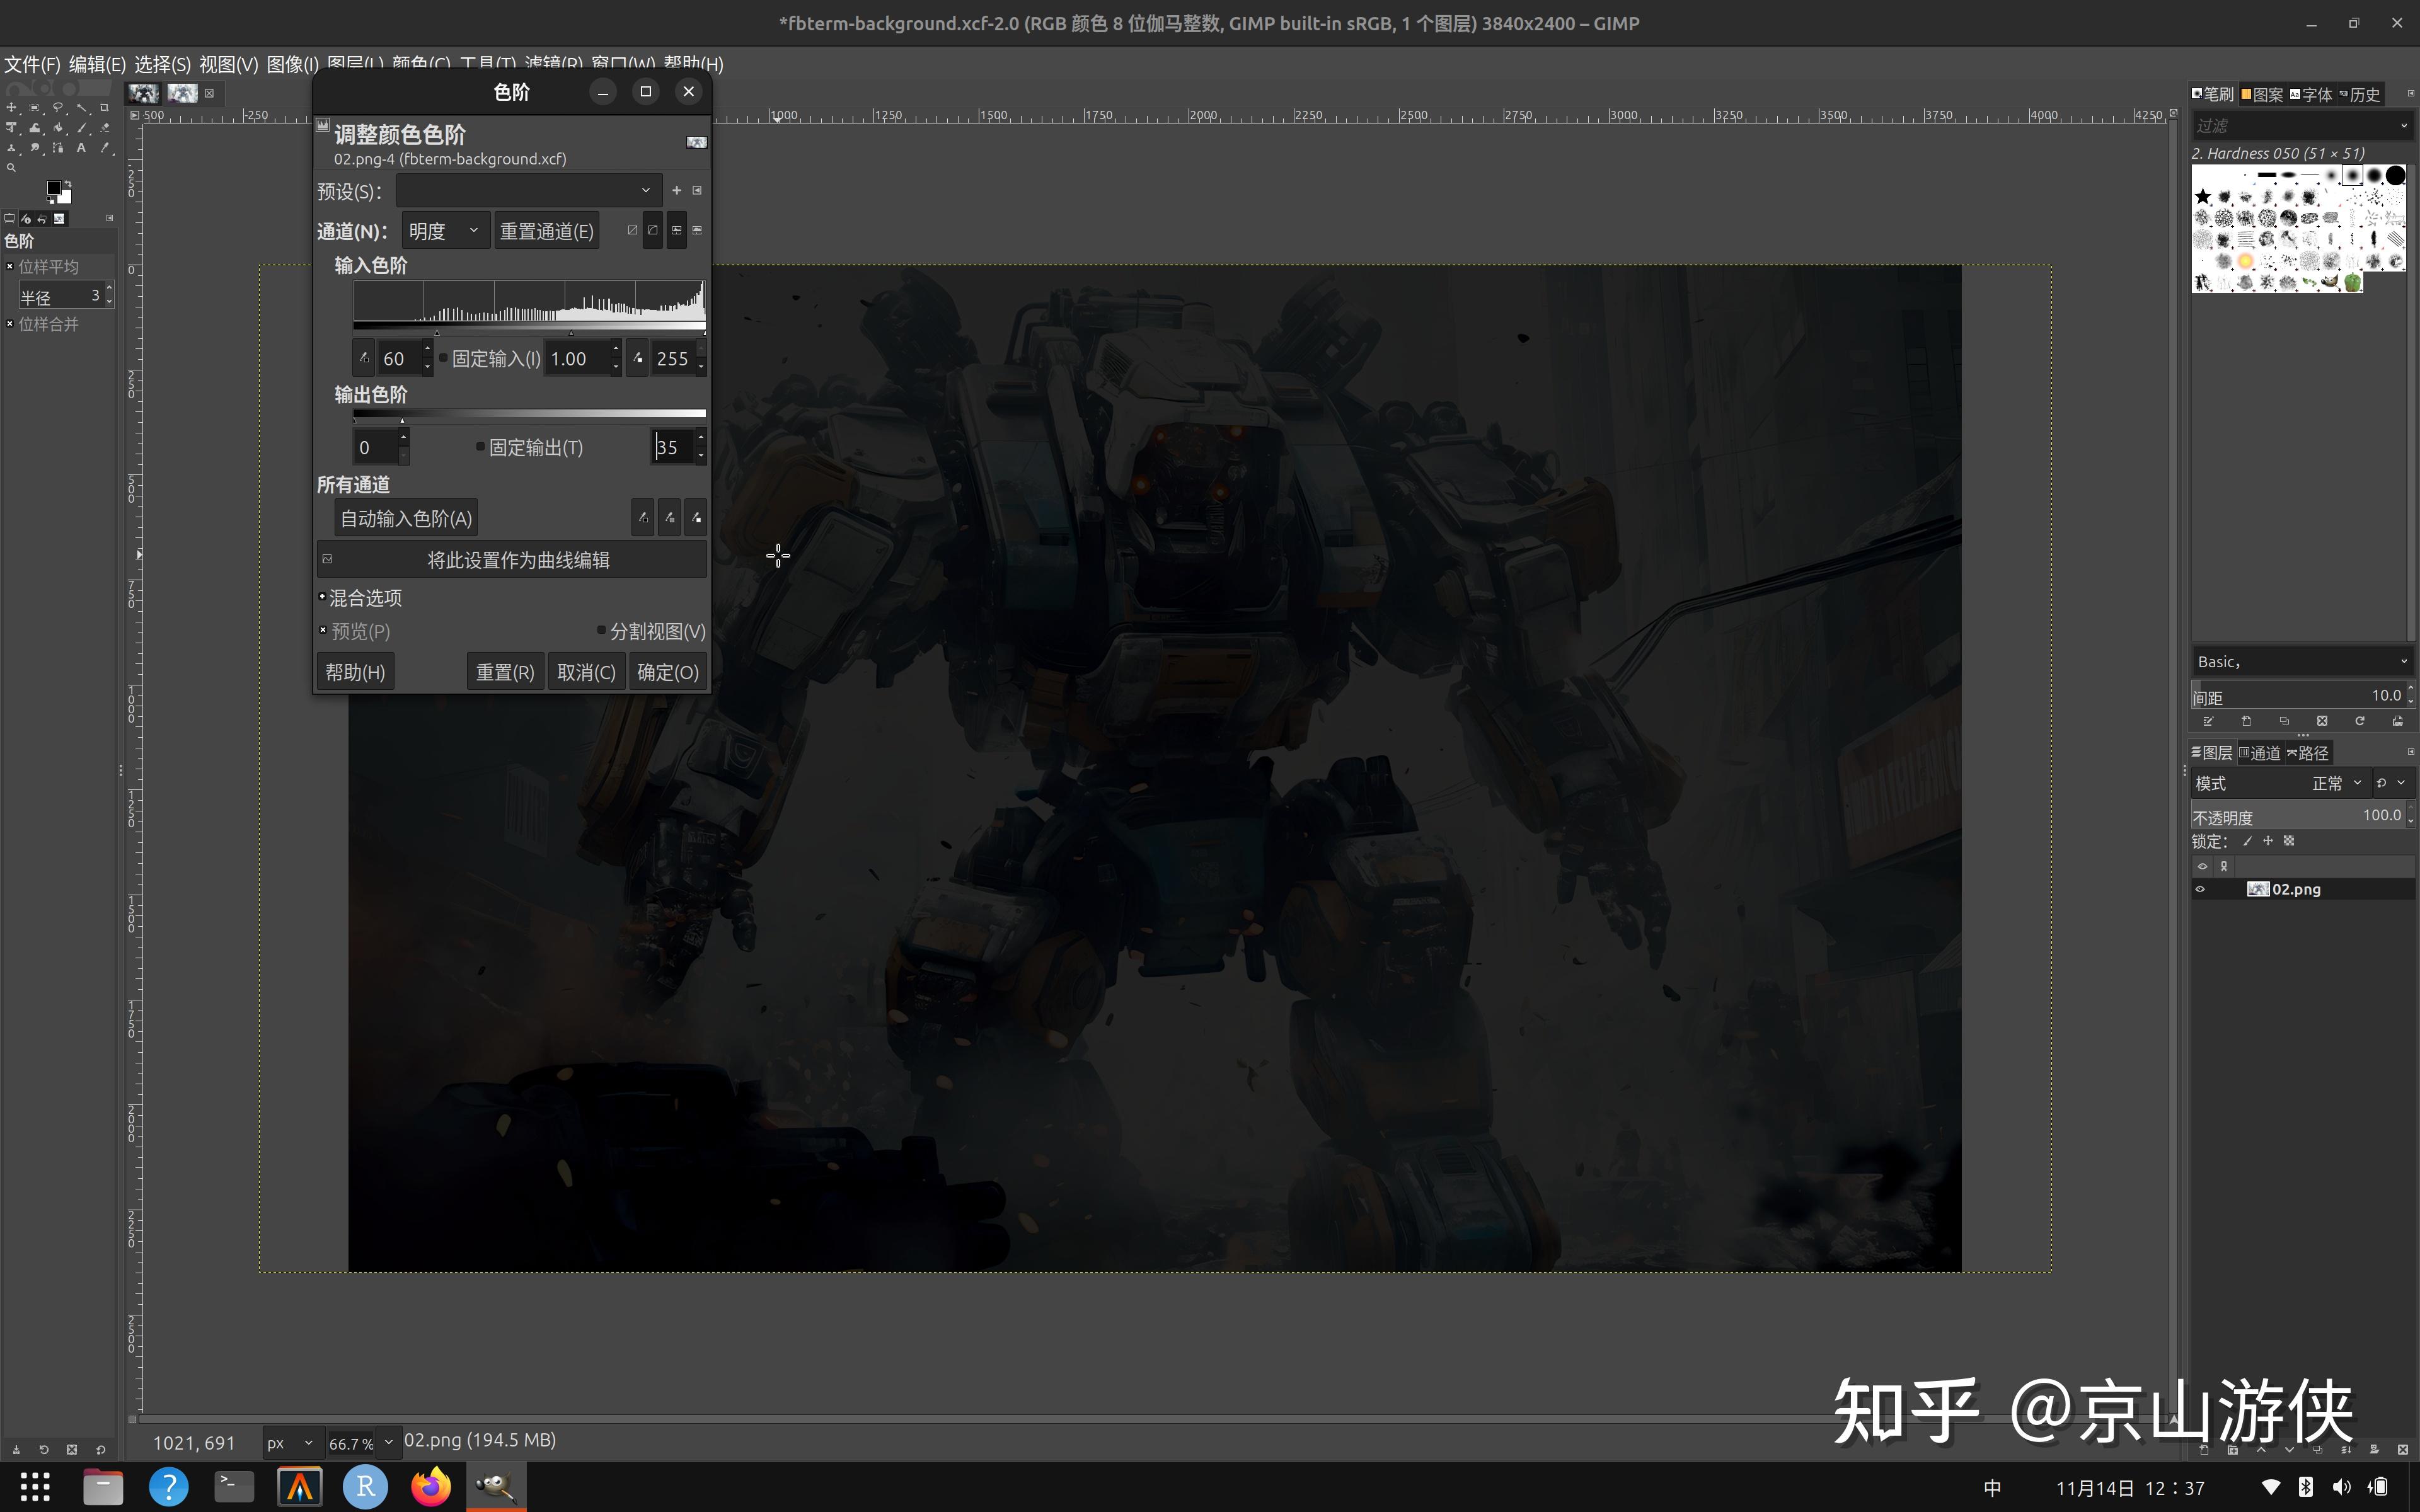Screen dimensions: 2420x1512
Task: Open the 预设(S) presets dropdown
Action: click(x=527, y=190)
